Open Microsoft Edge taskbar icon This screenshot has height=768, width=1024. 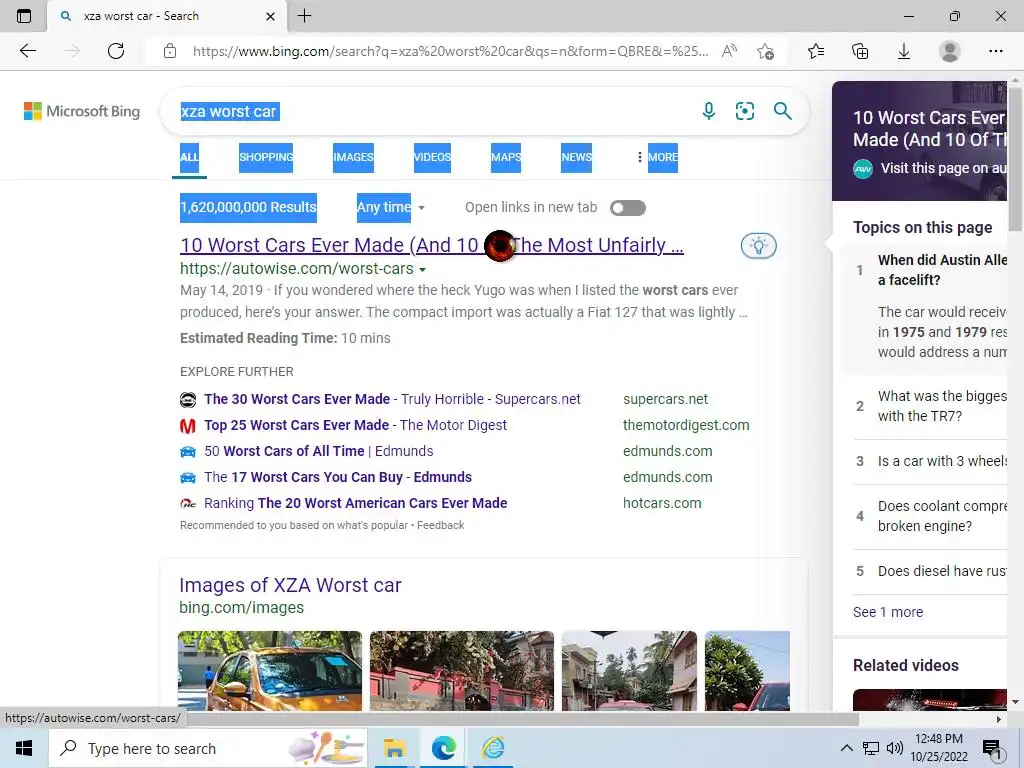pyautogui.click(x=443, y=748)
